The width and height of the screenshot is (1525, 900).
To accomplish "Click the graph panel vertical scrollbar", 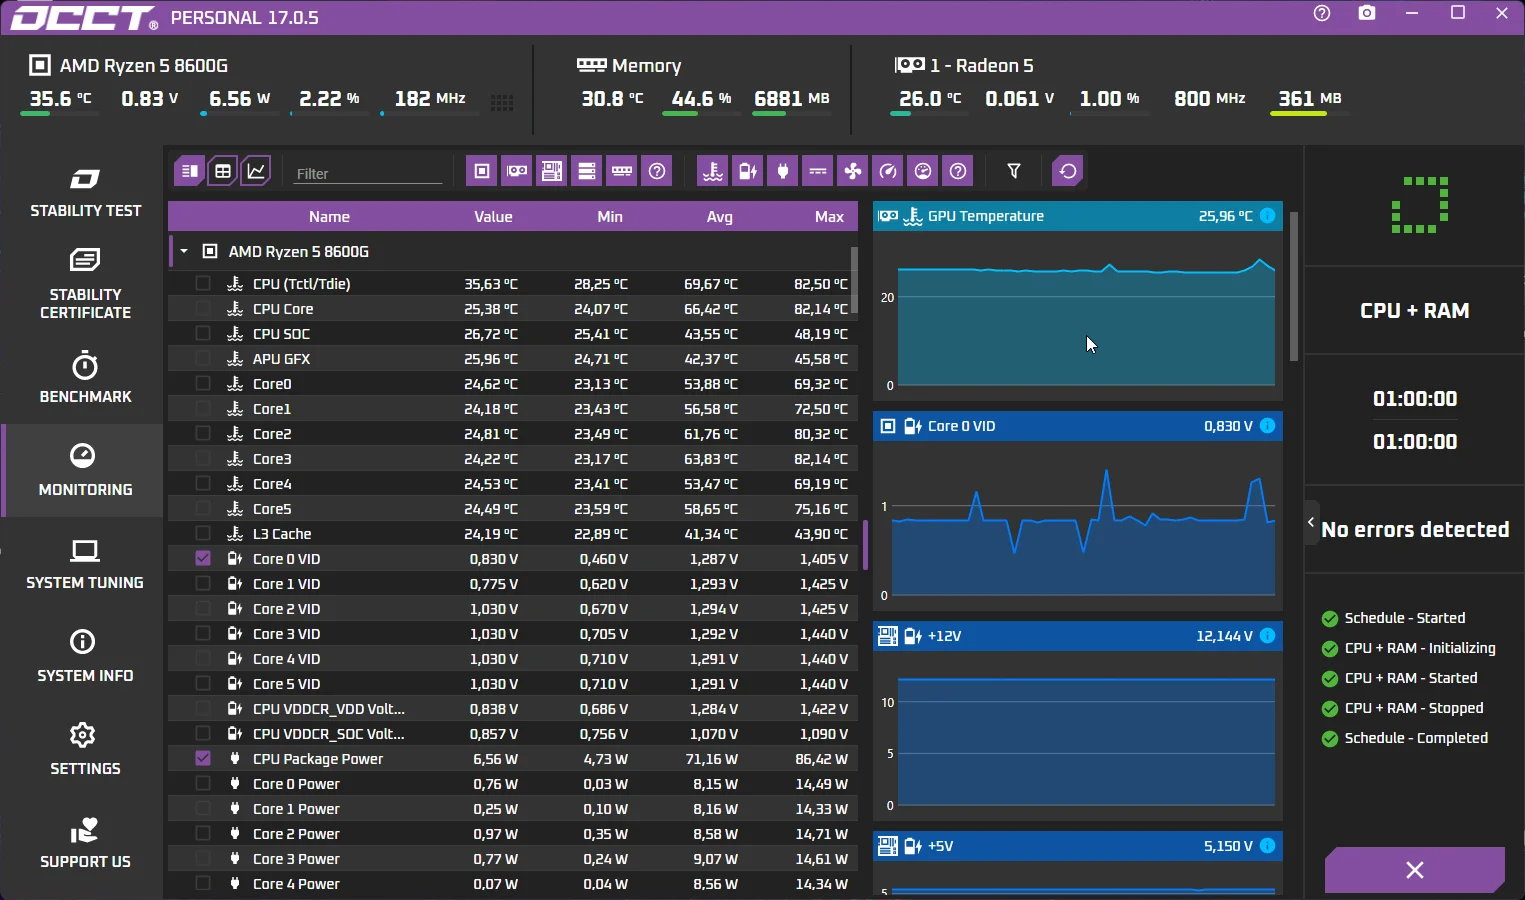I will [x=1293, y=286].
